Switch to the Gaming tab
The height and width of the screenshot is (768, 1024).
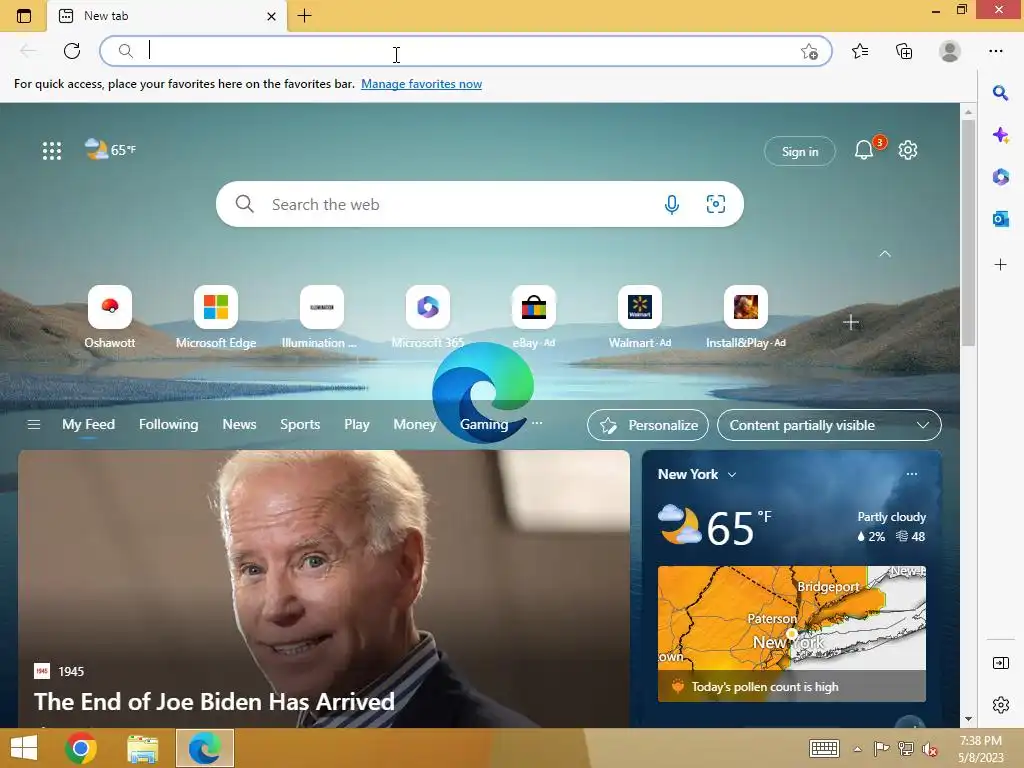coord(484,424)
